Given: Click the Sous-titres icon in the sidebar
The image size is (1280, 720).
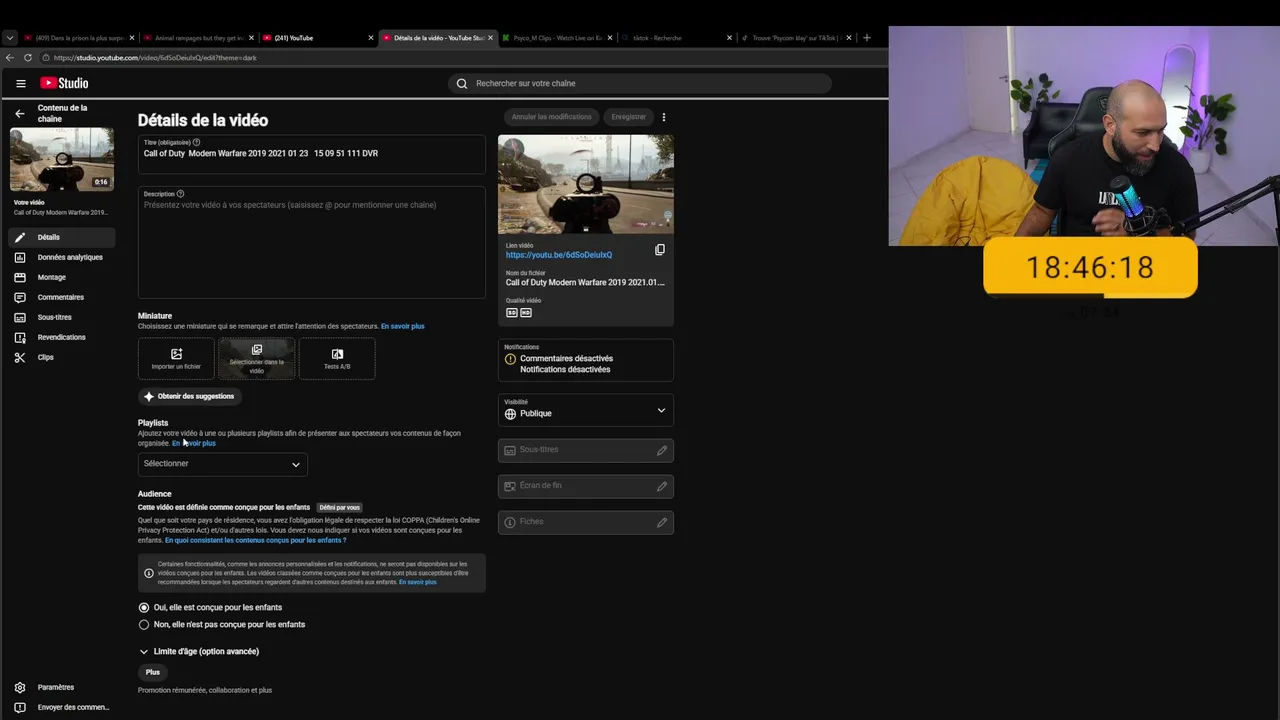Looking at the screenshot, I should point(19,317).
